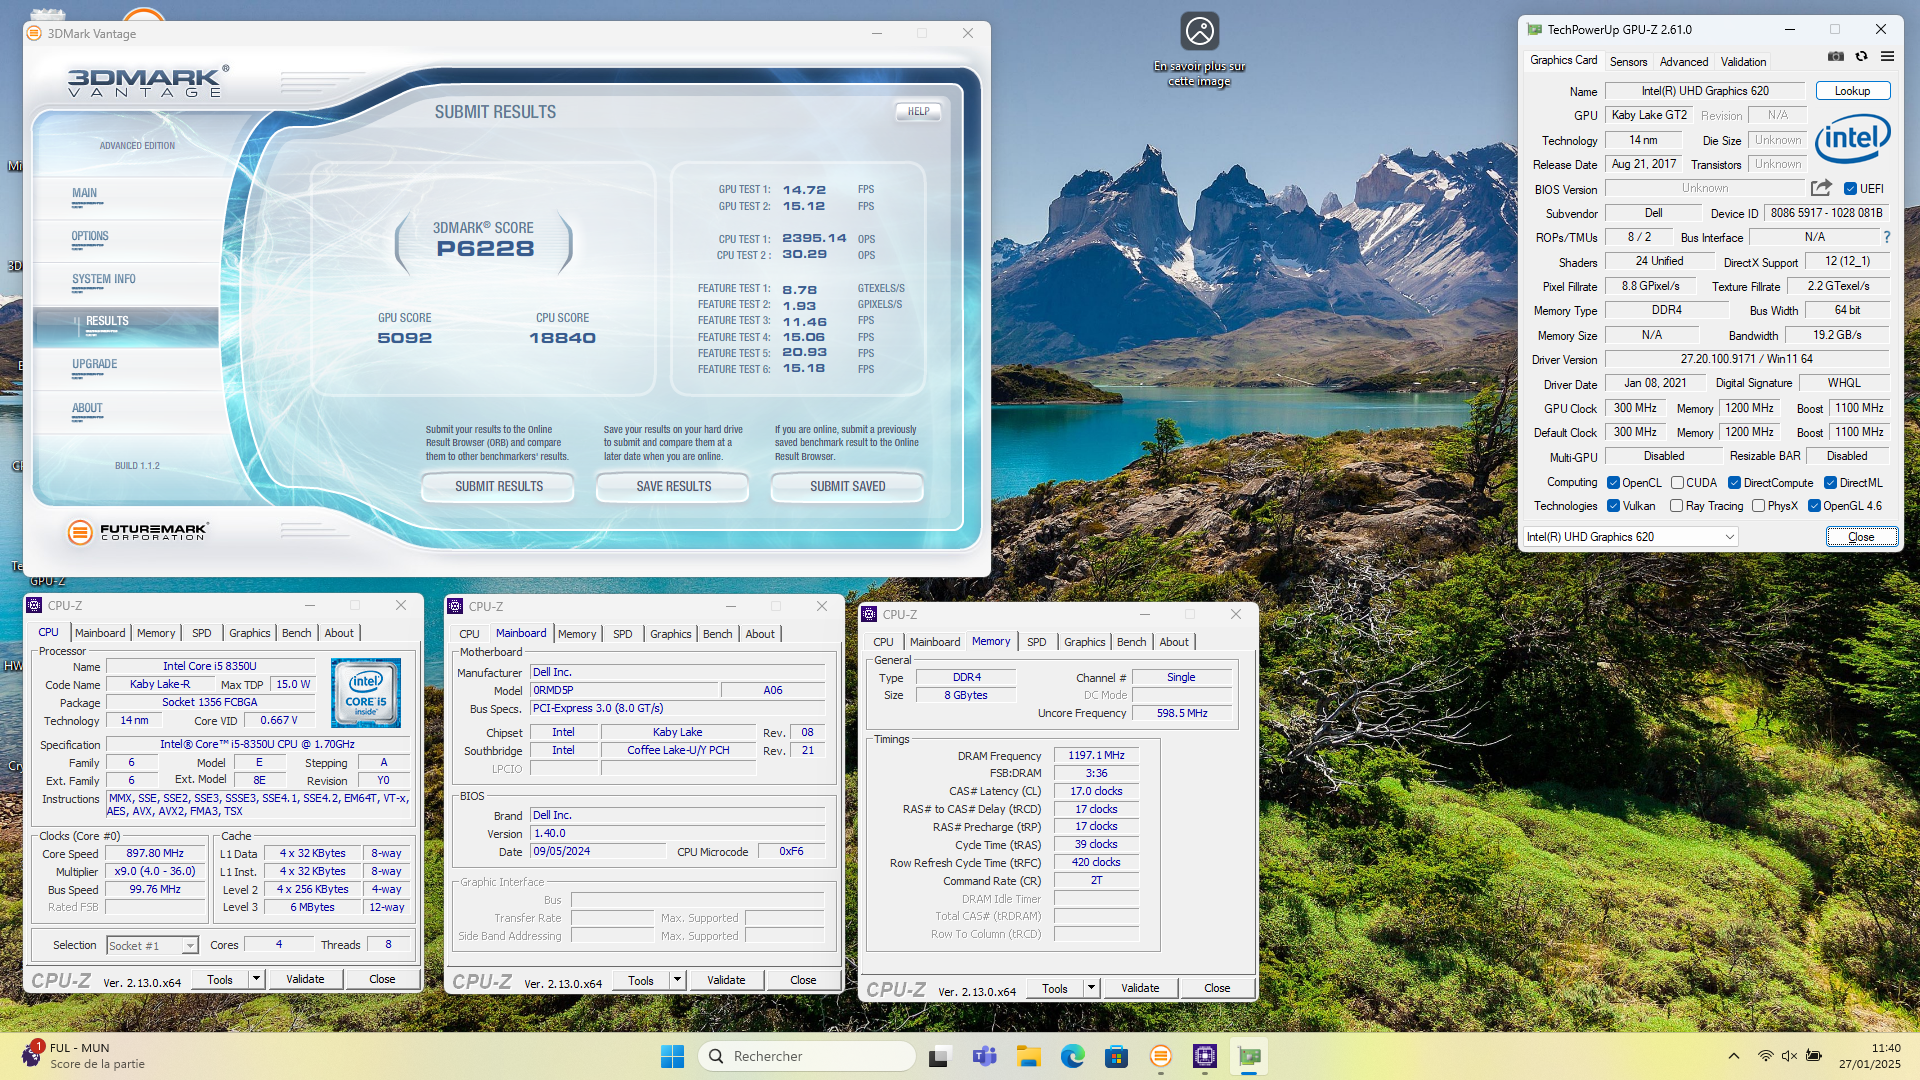
Task: Switch to 3DMark Vantage taskbar icon
Action: (x=1161, y=1056)
